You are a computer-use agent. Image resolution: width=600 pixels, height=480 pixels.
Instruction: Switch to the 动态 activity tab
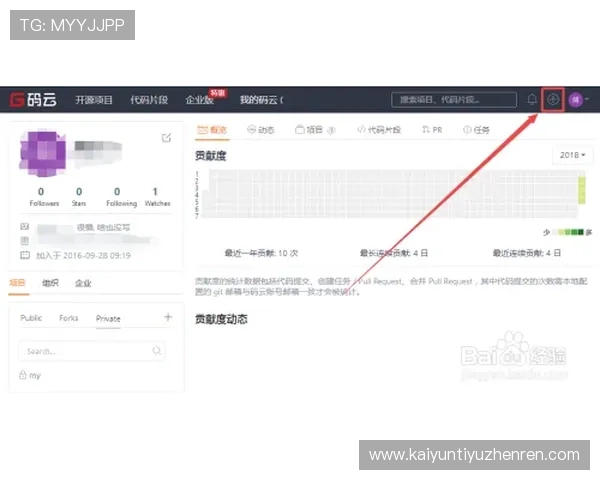click(x=261, y=130)
